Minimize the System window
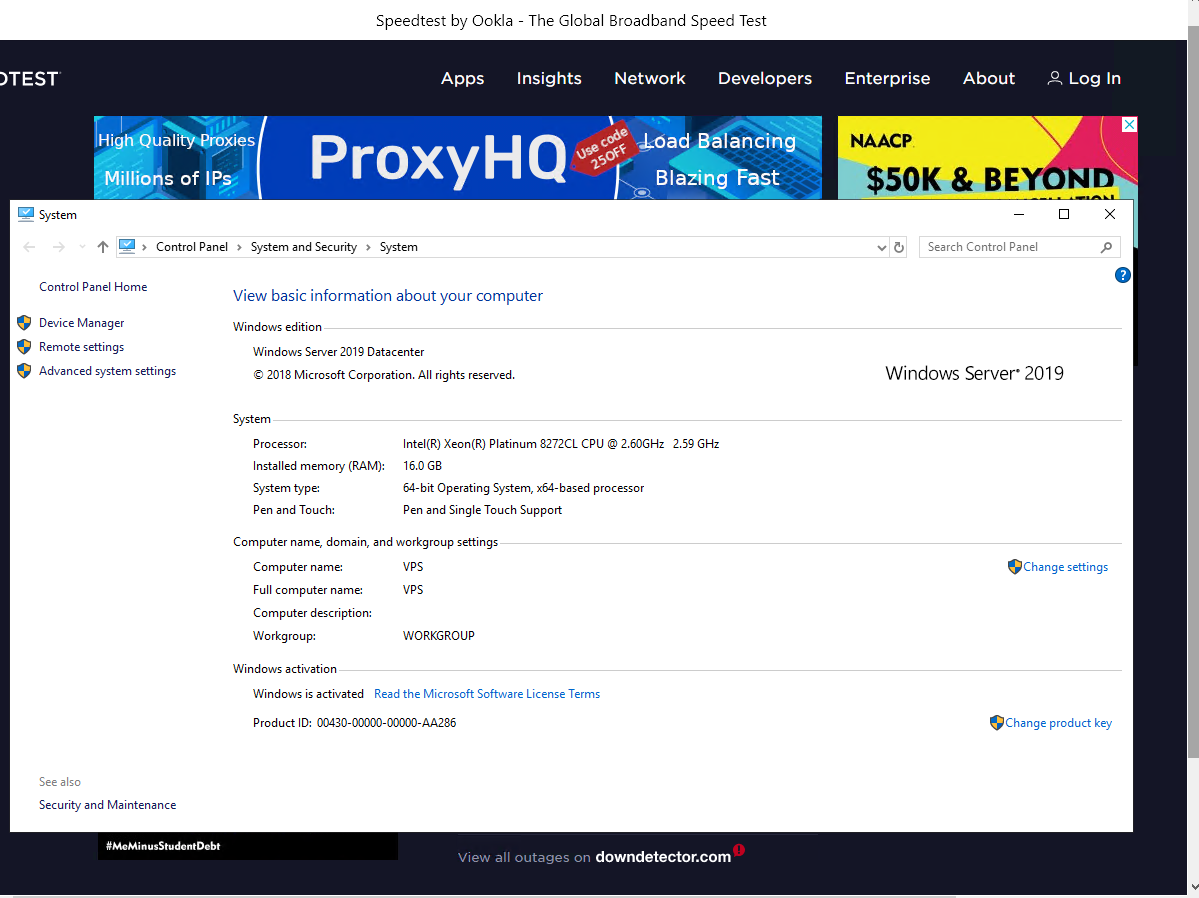Viewport: 1199px width, 898px height. tap(1019, 214)
